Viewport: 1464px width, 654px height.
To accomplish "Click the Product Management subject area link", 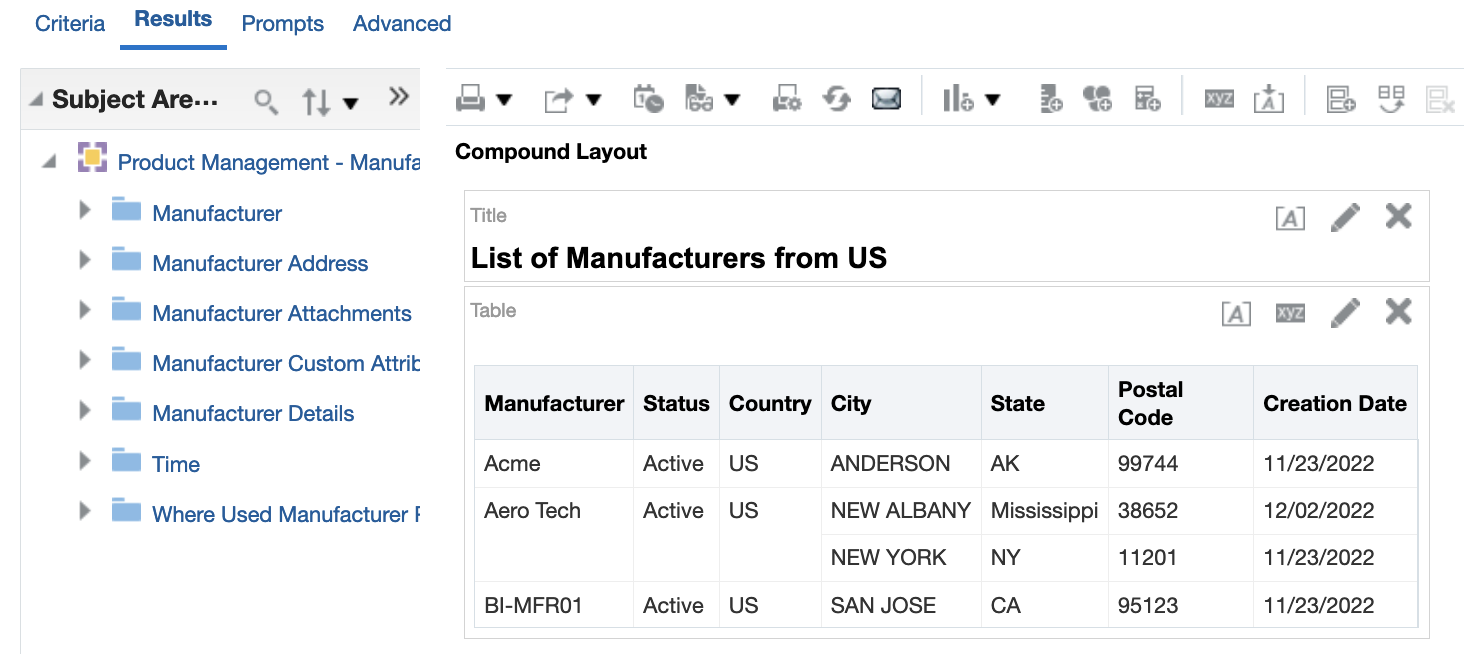I will [268, 162].
